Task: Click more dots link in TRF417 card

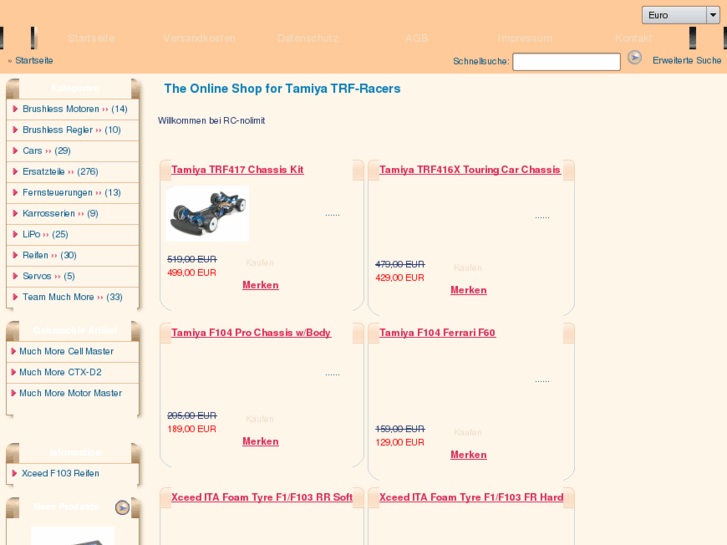Action: click(x=332, y=215)
